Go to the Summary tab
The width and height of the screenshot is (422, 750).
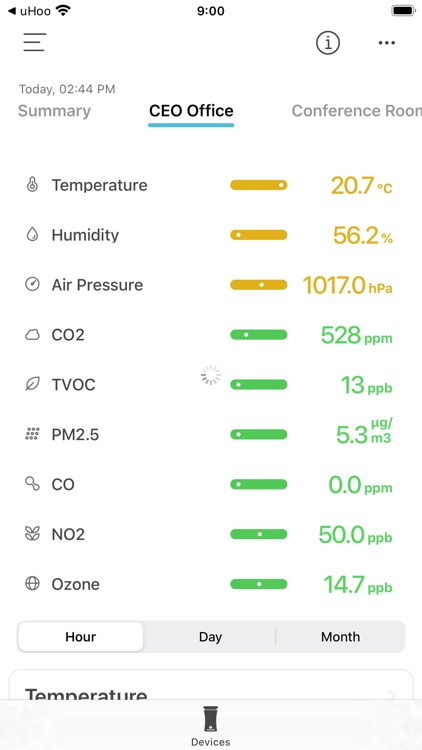[54, 111]
